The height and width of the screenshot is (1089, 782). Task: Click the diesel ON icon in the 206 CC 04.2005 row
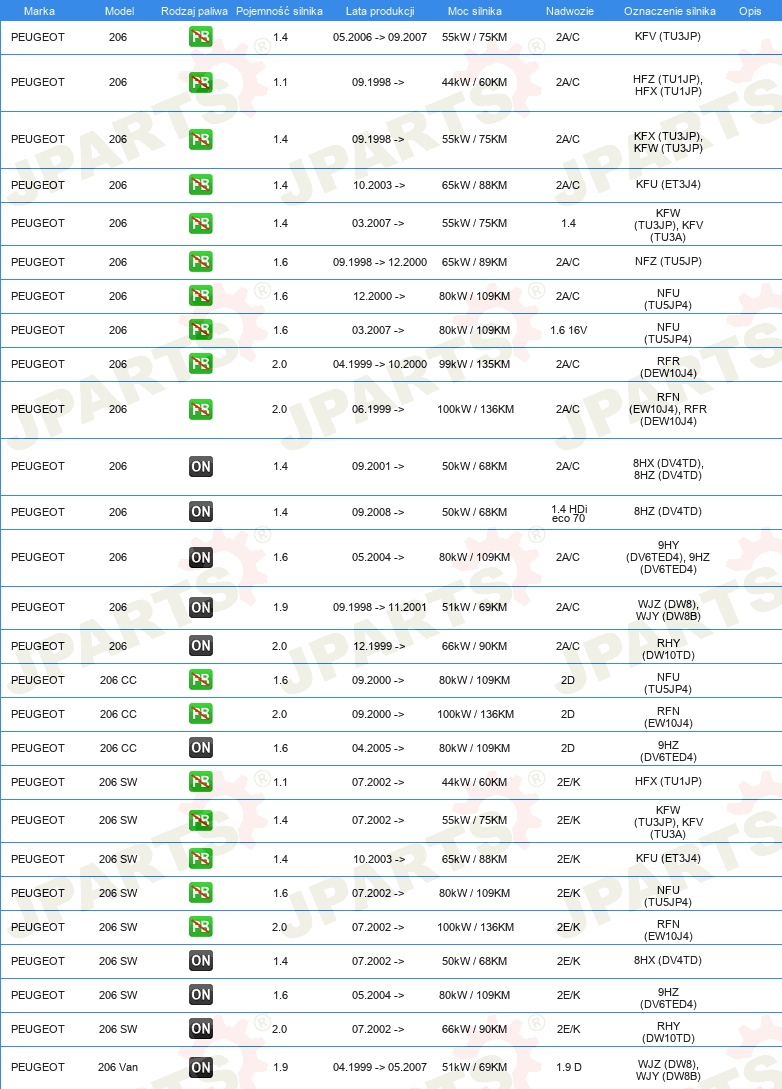[201, 748]
